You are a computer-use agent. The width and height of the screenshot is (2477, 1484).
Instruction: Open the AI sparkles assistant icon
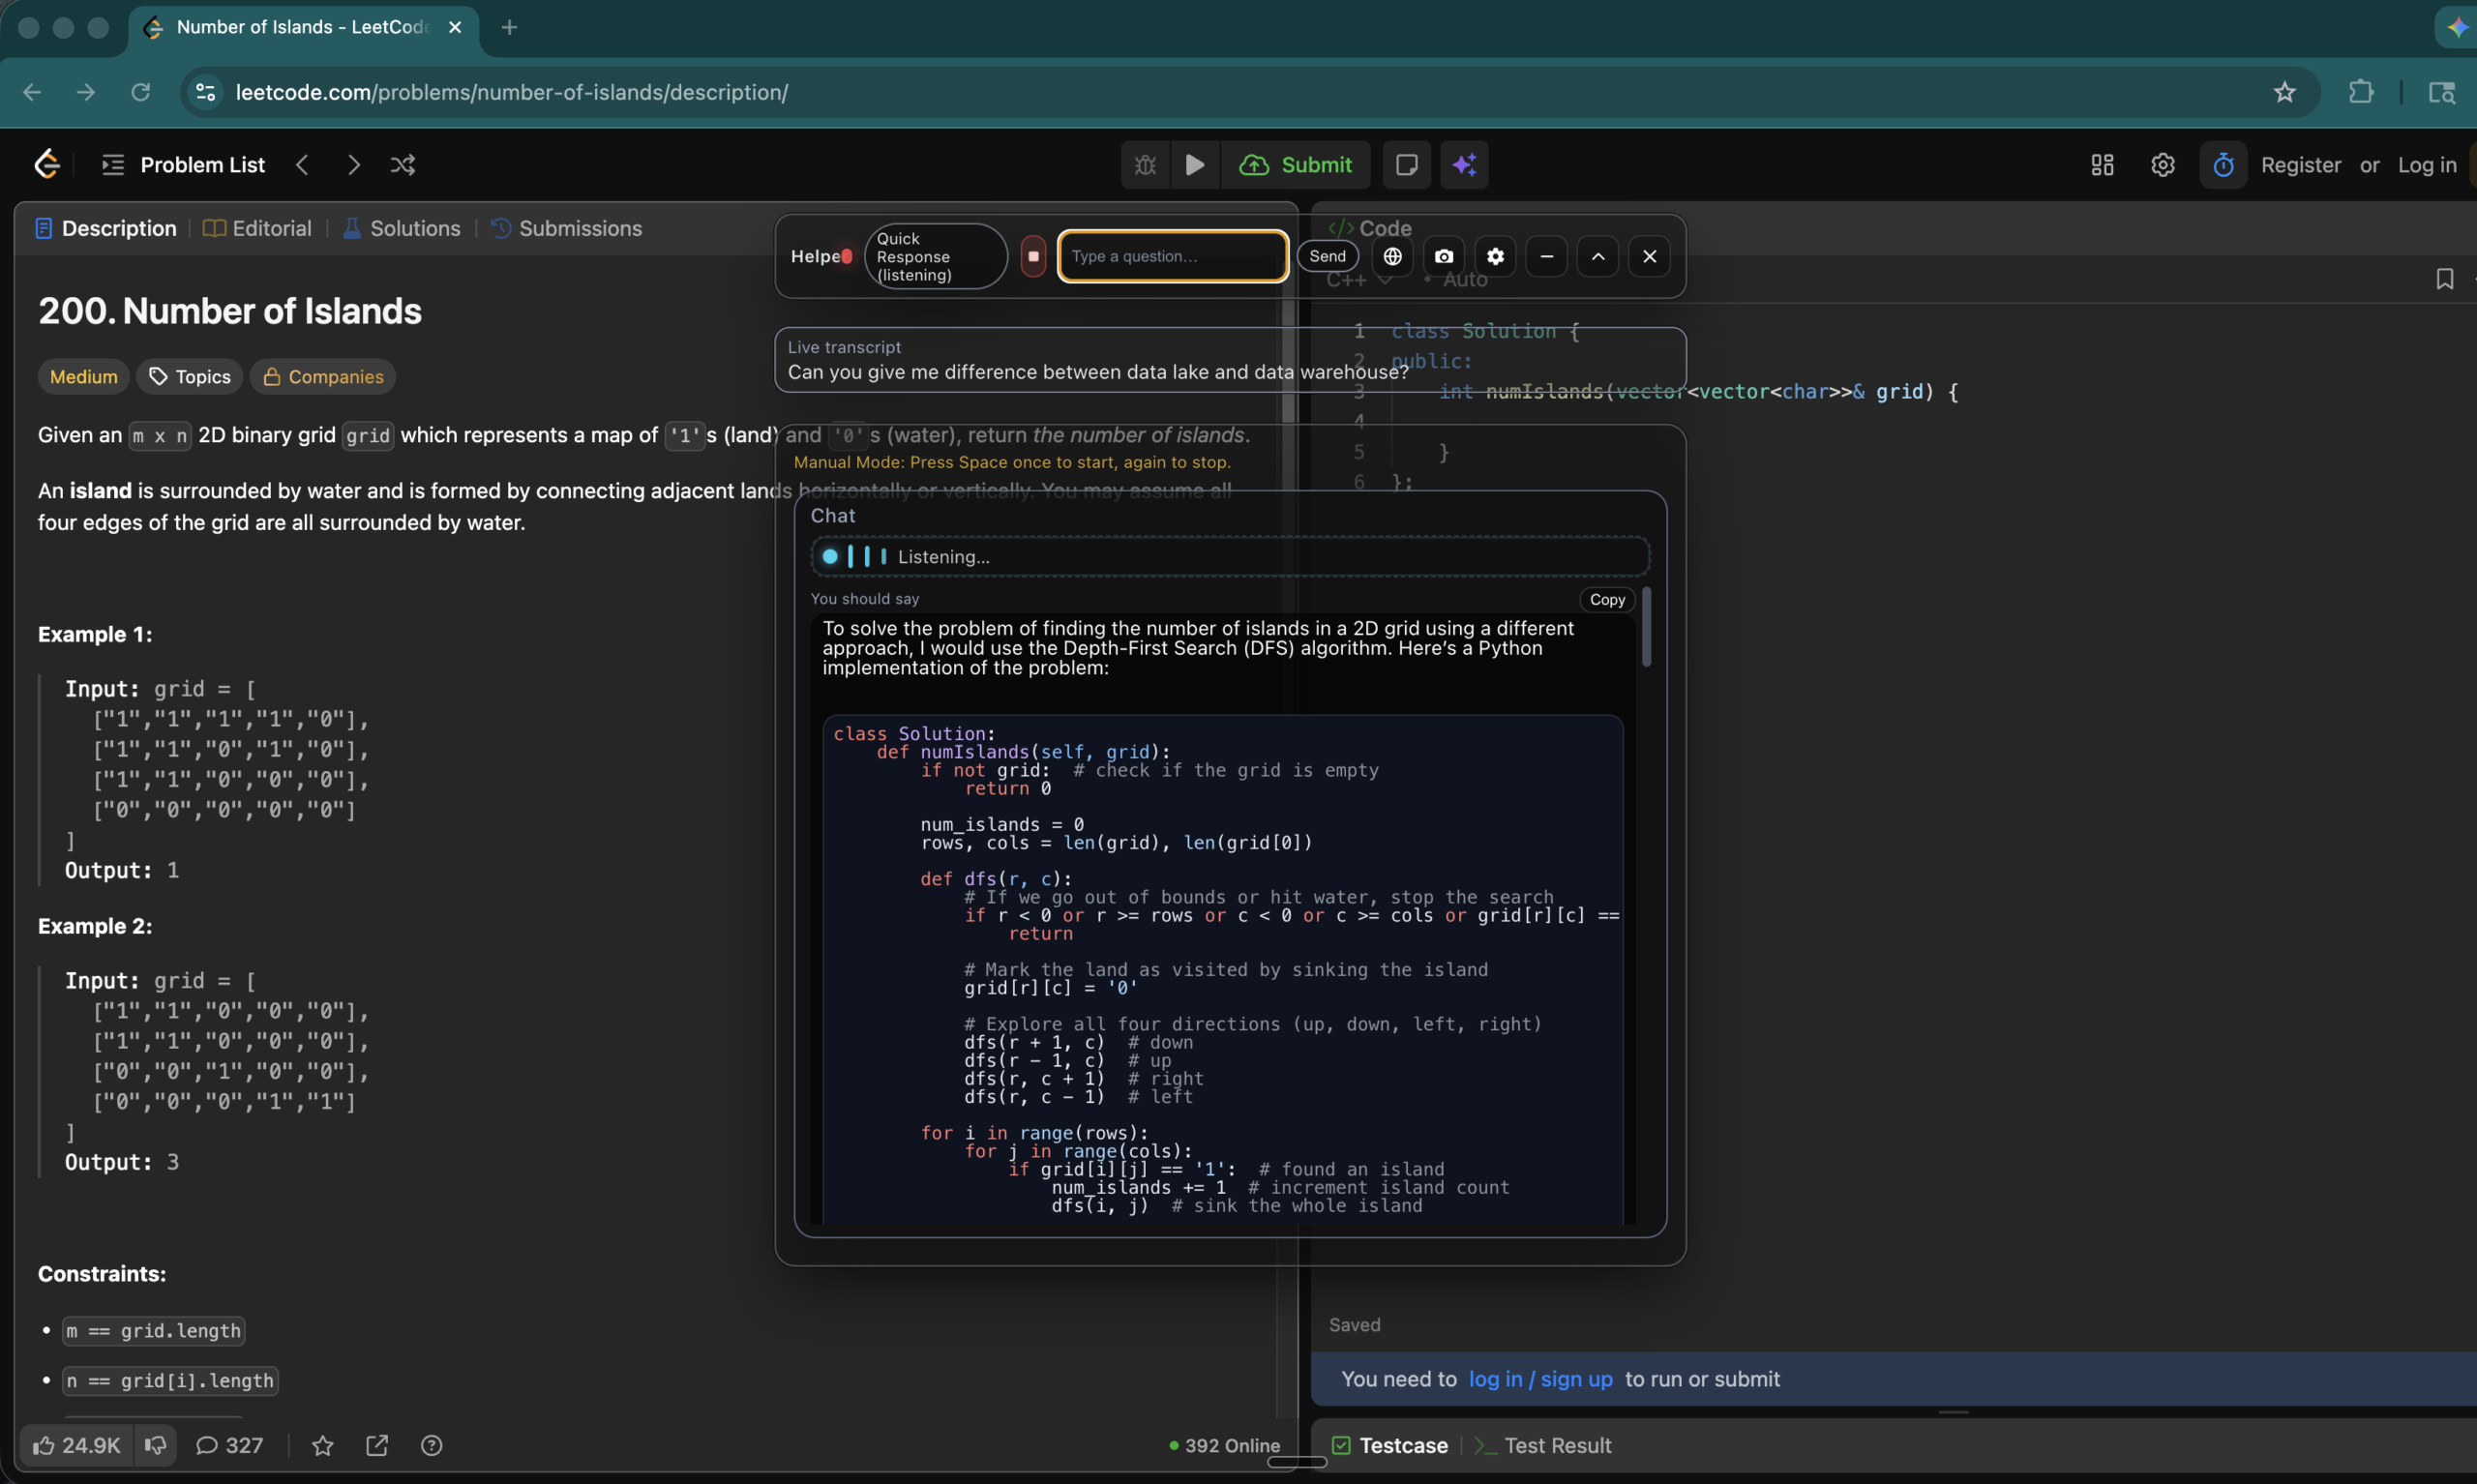pyautogui.click(x=1464, y=165)
